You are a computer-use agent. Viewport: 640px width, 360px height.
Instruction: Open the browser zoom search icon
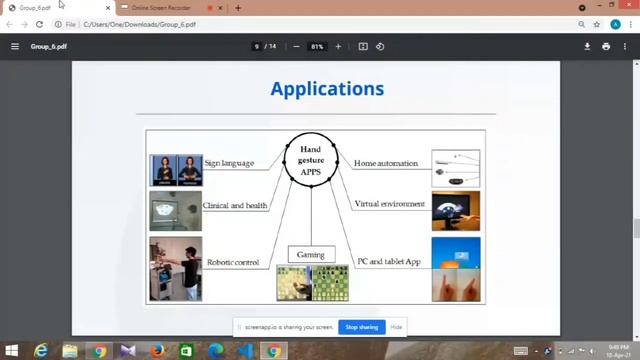point(582,24)
